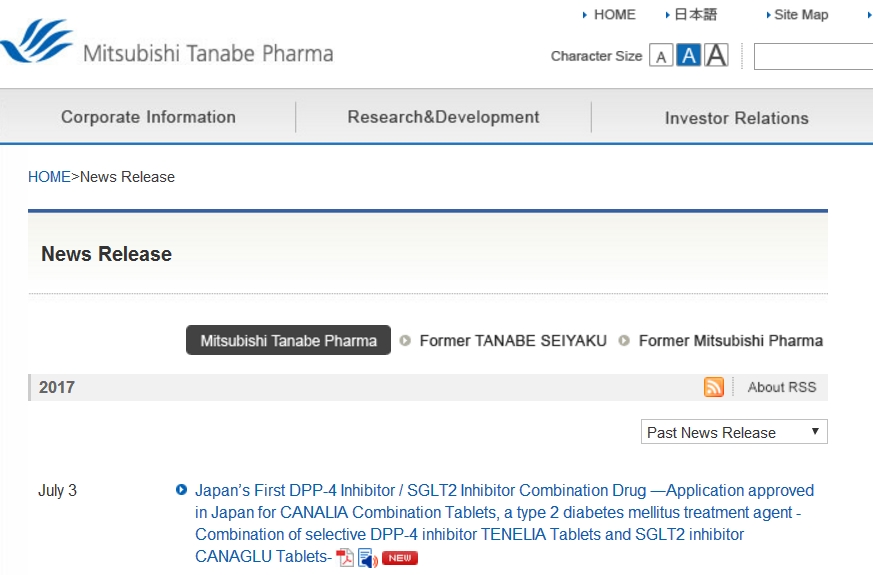
Task: Switch to Former Mitsubishi Pharma releases
Action: click(x=730, y=340)
